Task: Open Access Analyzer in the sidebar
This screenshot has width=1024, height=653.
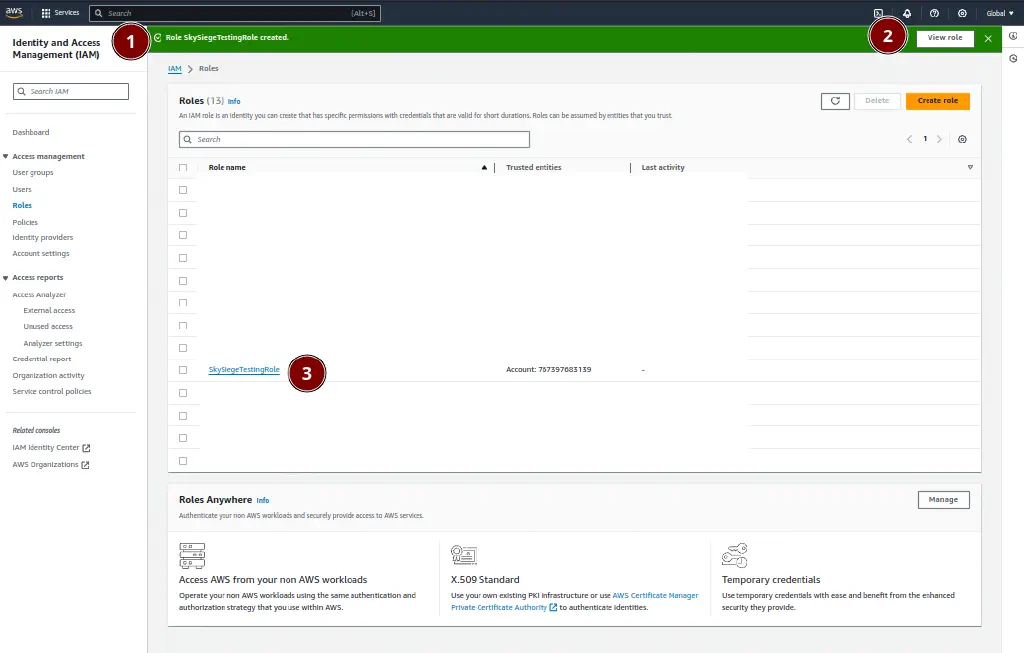Action: click(39, 295)
